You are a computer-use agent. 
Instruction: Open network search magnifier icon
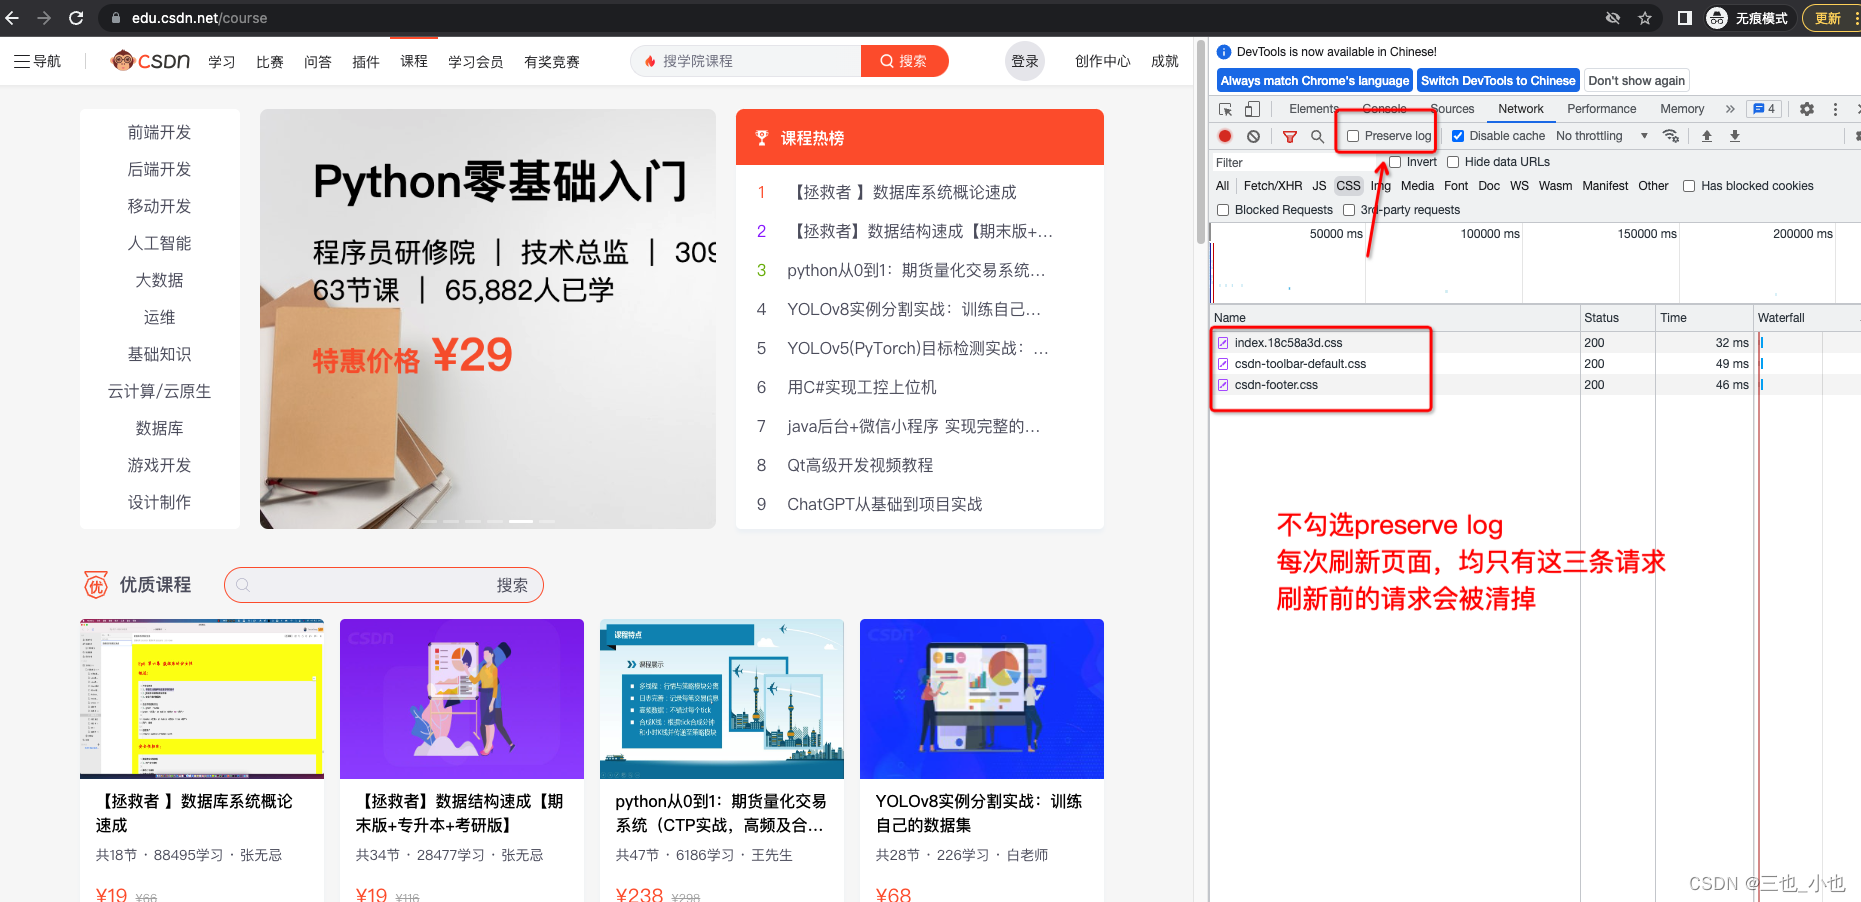coord(1317,136)
